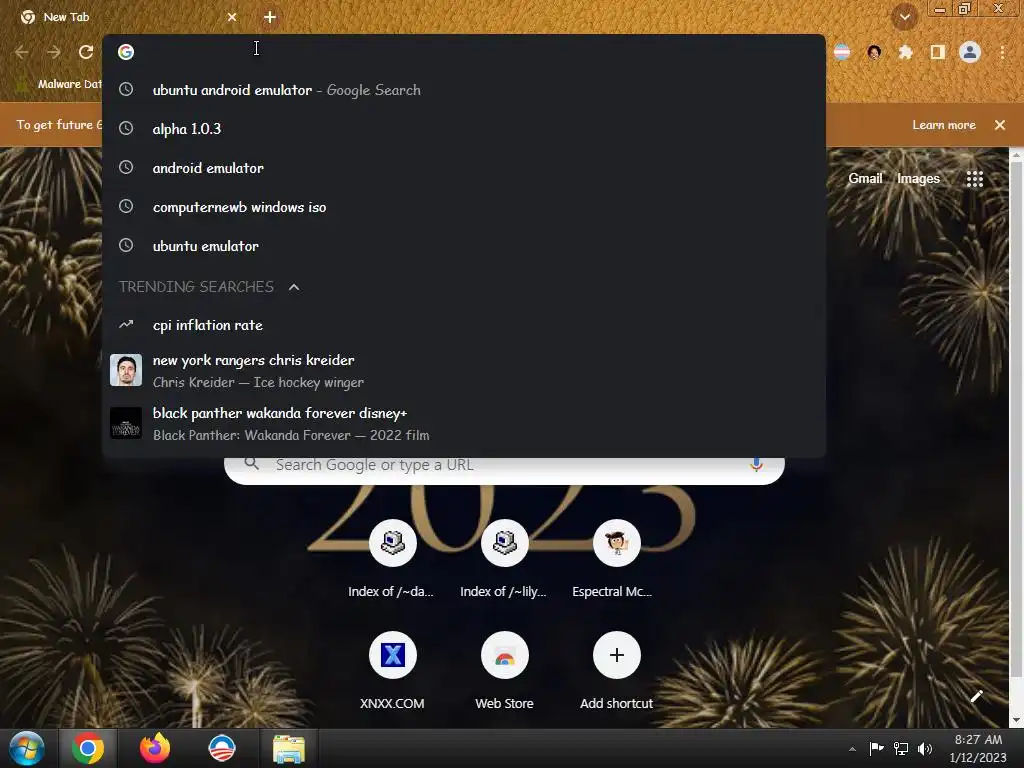This screenshot has height=768, width=1024.
Task: Reload the current page
Action: point(86,52)
